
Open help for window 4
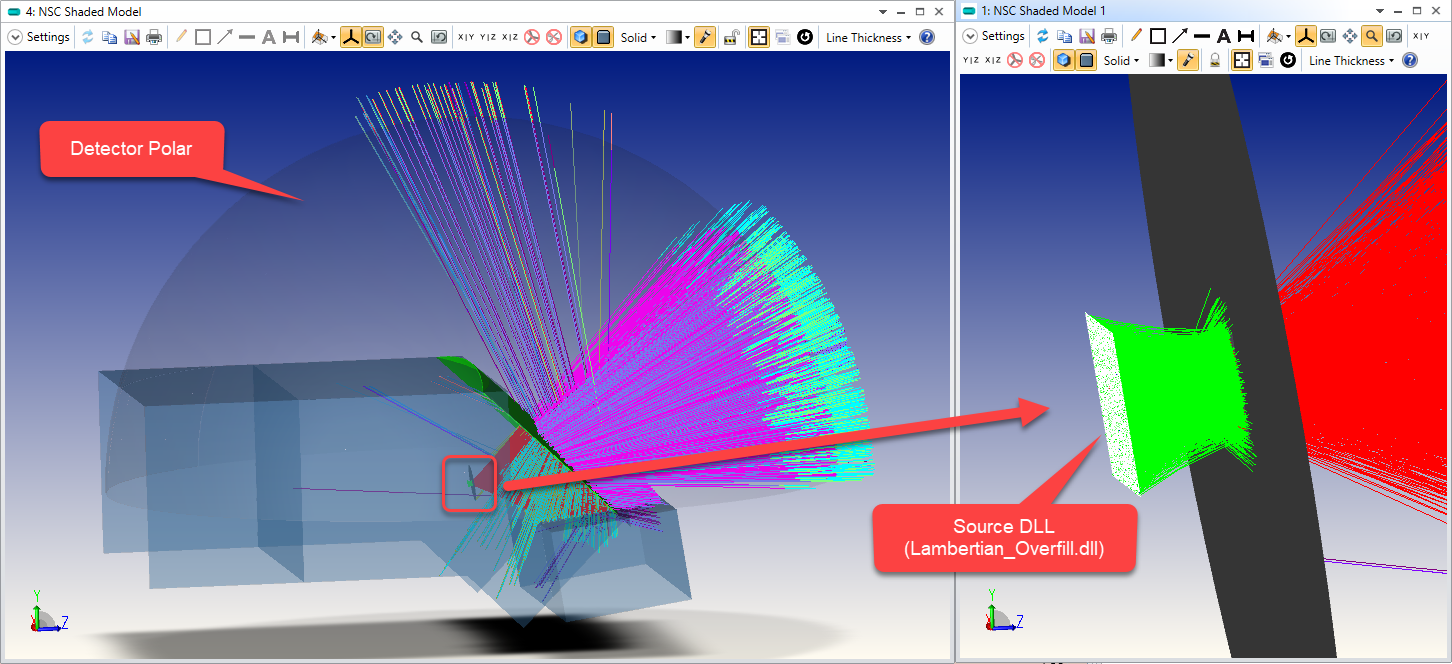click(x=927, y=37)
